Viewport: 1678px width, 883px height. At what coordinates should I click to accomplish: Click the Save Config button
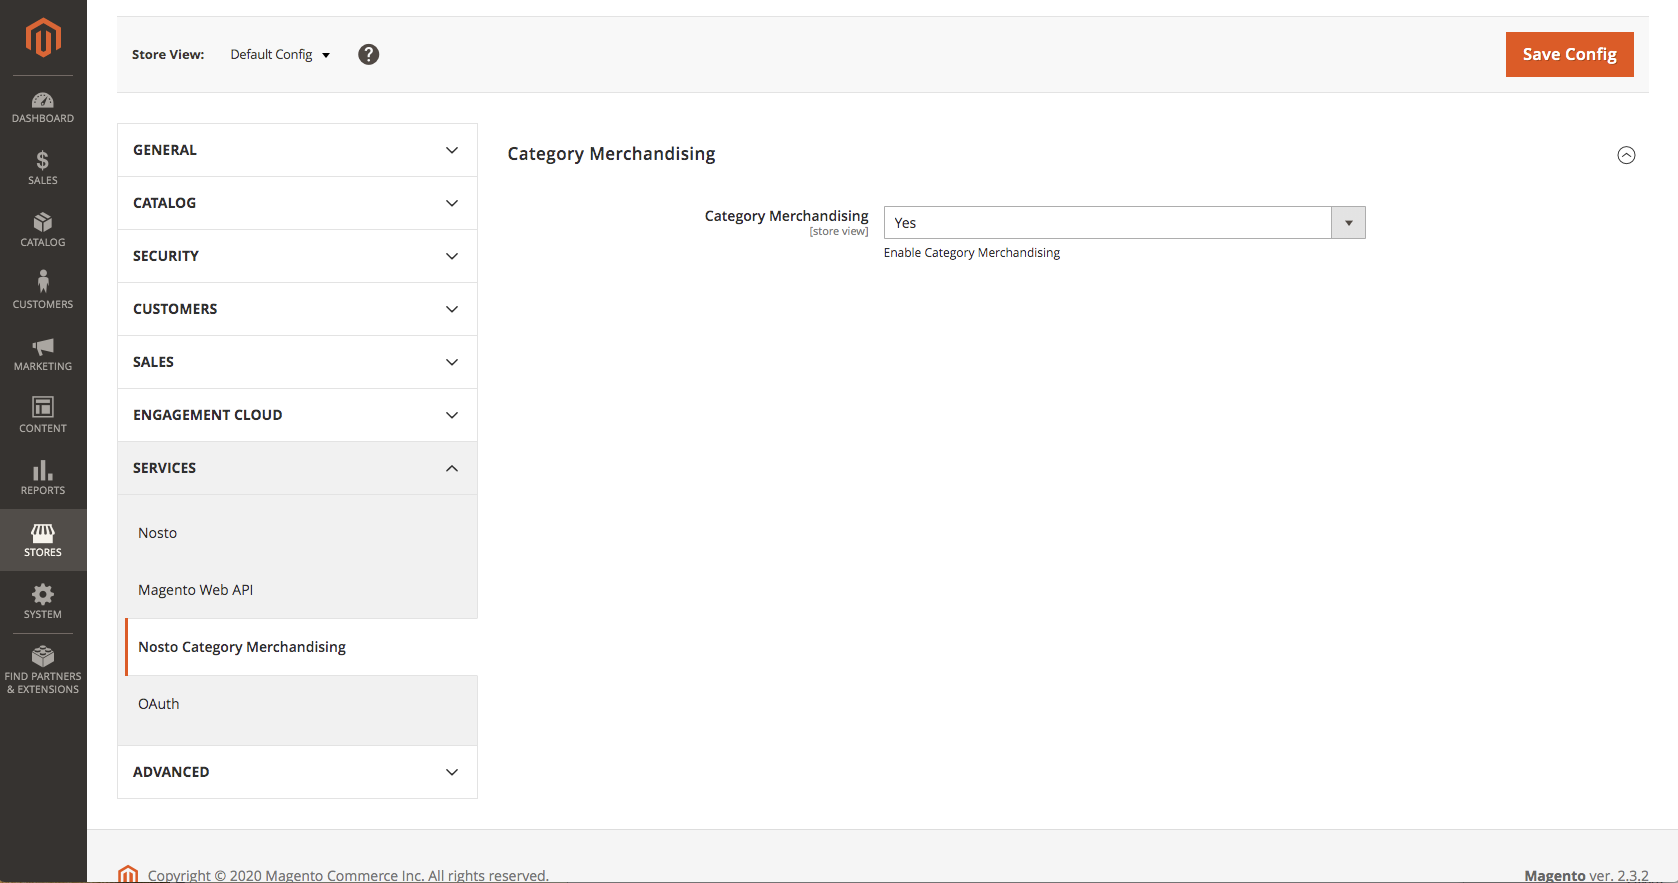point(1569,54)
